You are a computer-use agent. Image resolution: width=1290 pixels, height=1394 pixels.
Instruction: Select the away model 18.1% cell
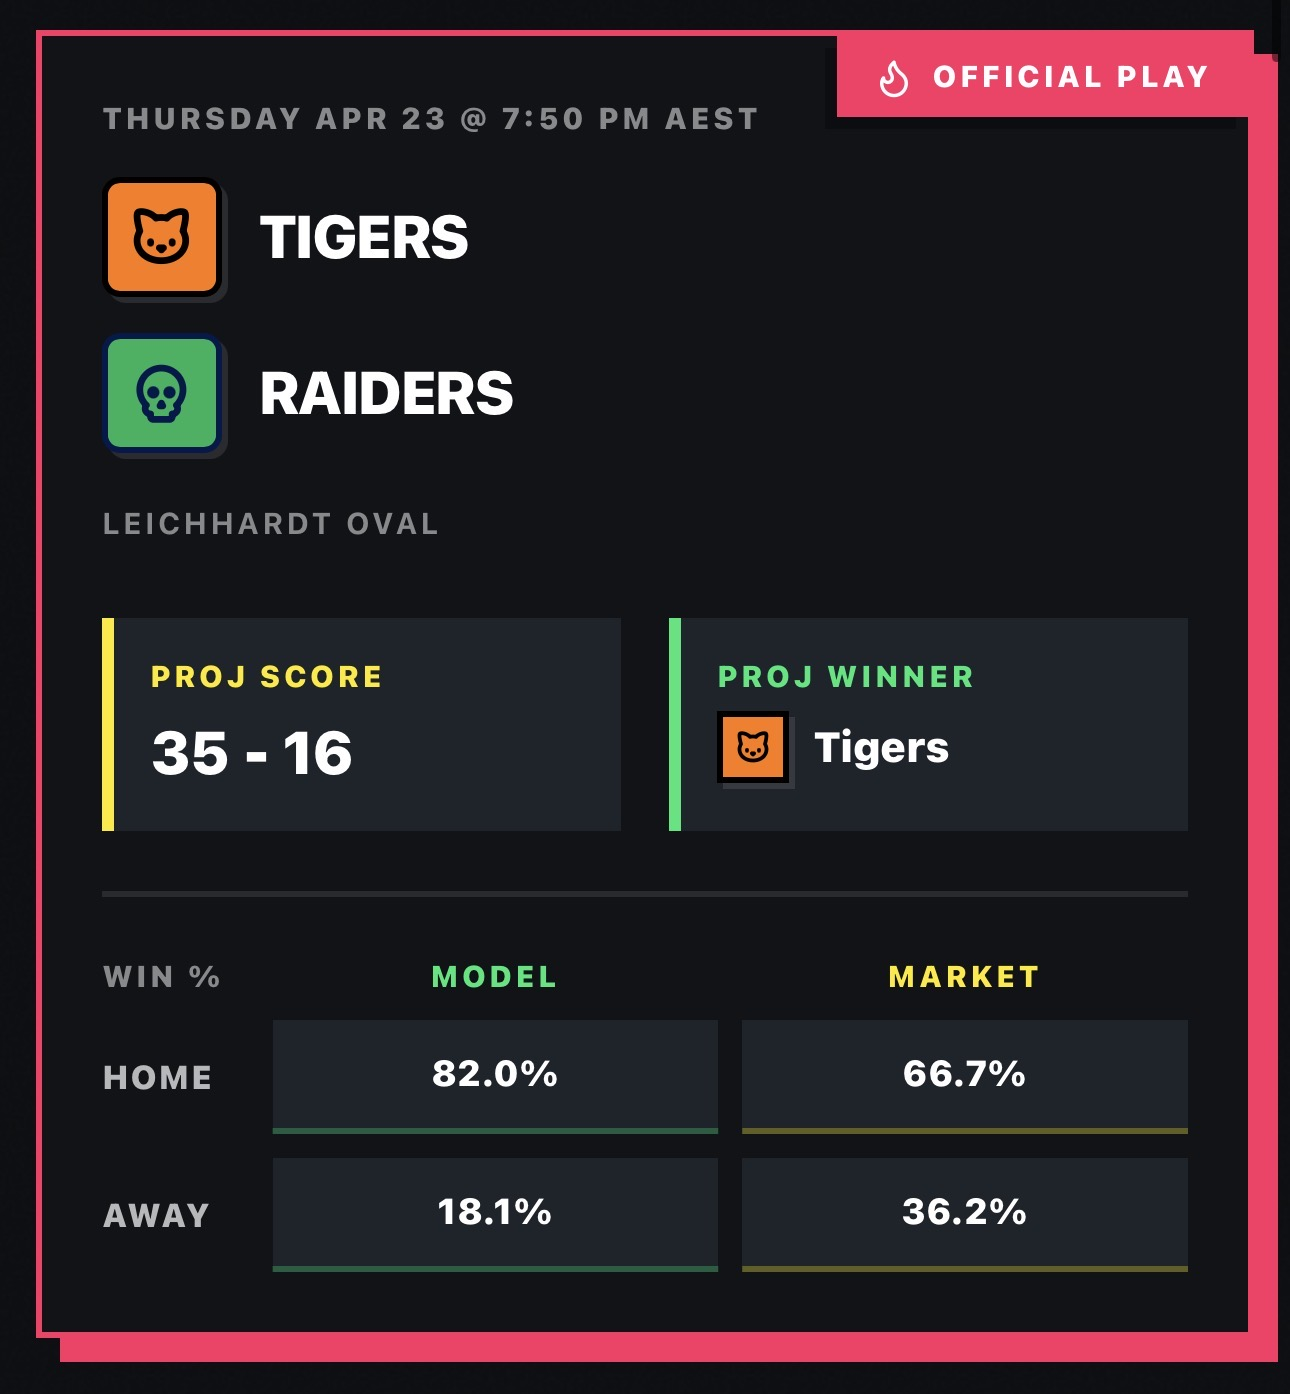pos(495,1214)
